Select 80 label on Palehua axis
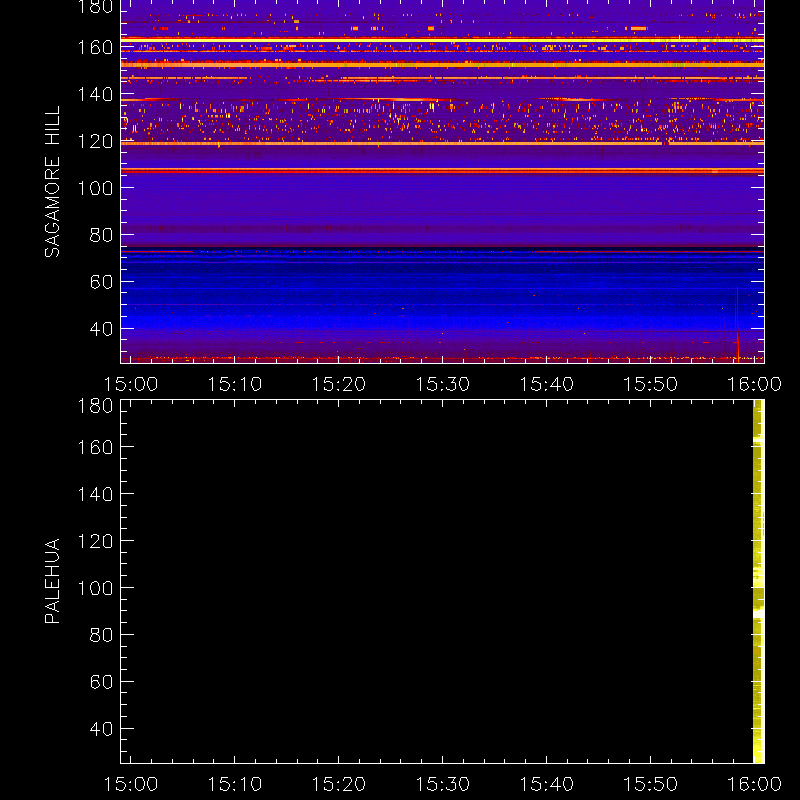 (101, 635)
